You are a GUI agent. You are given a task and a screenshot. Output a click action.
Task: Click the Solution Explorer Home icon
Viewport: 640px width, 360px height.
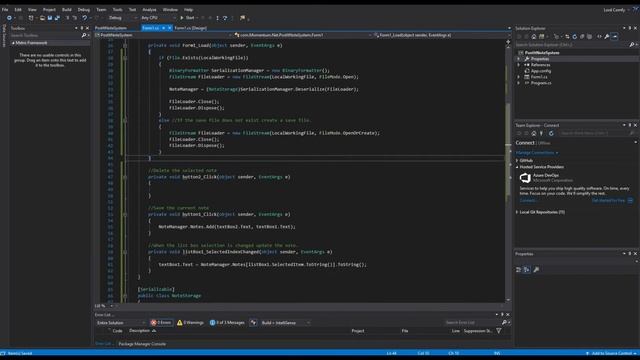coord(534,37)
